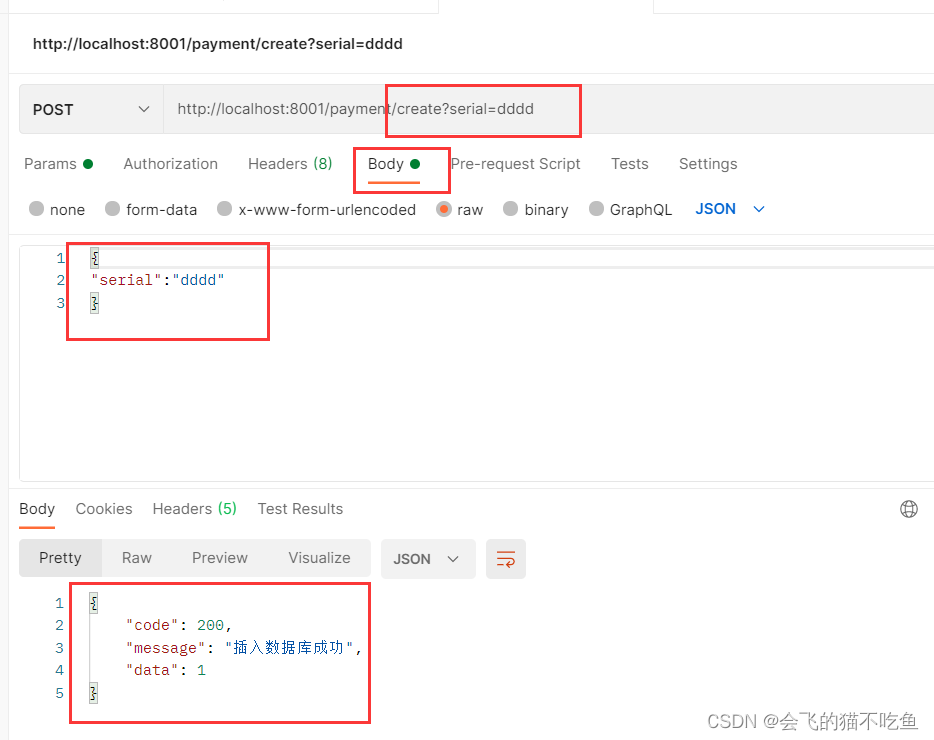Screen dimensions: 934x740
Task: Open the blue JSON body format dropdown
Action: point(730,209)
